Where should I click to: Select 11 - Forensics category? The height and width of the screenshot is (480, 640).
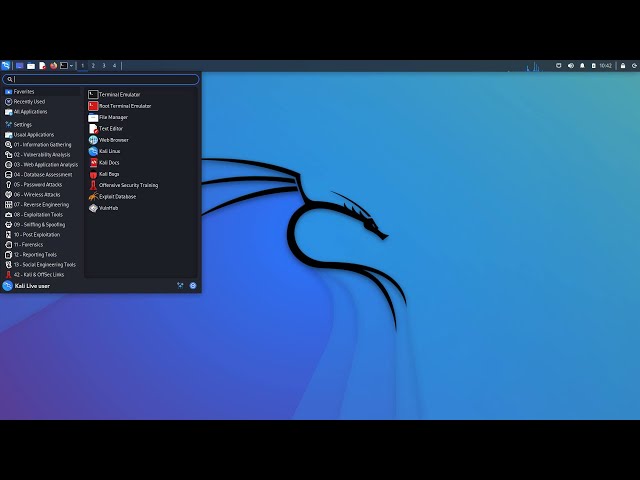tap(42, 244)
